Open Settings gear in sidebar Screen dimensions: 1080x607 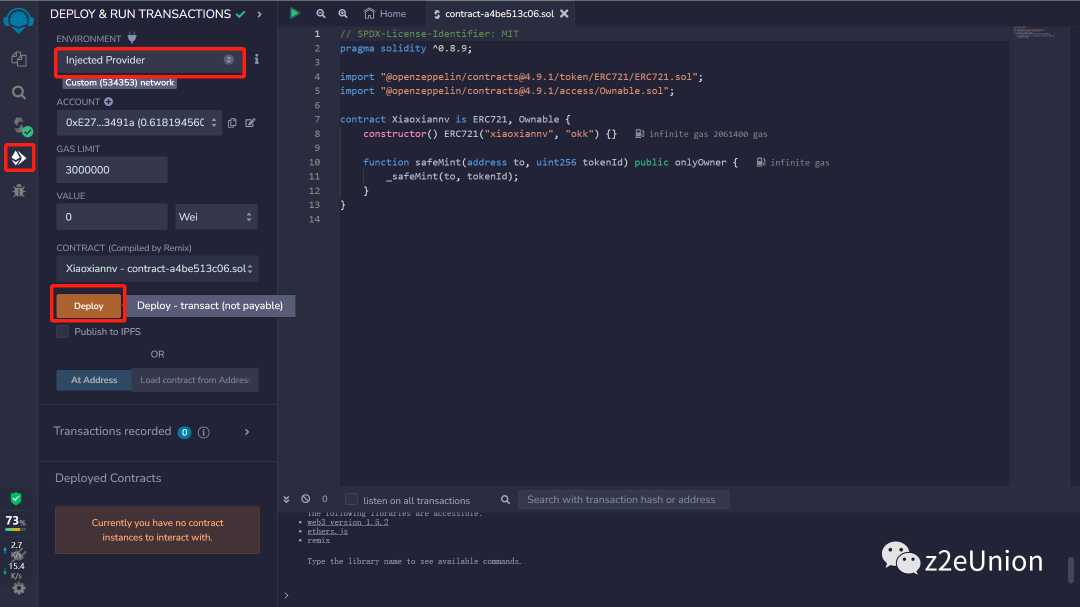click(x=18, y=588)
